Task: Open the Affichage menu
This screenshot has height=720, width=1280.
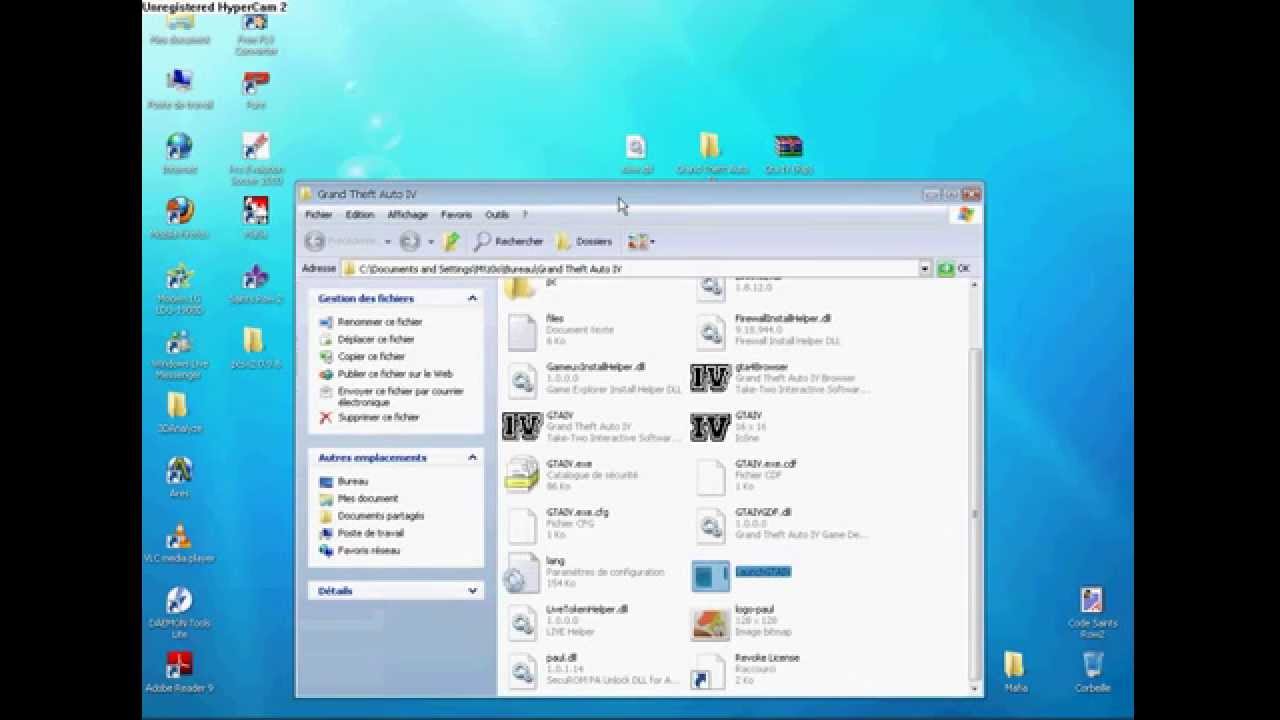Action: [407, 215]
